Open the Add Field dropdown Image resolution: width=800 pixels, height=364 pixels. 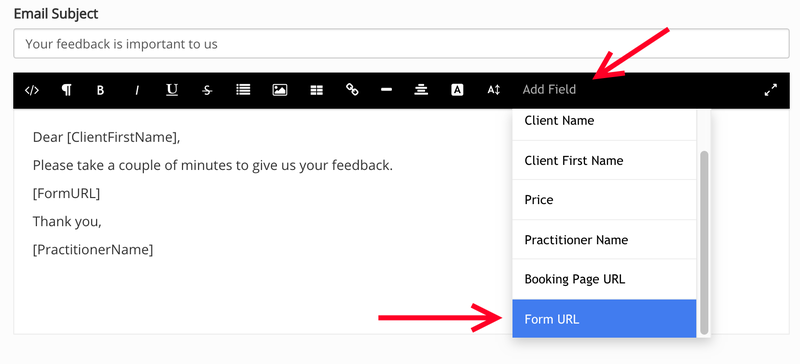click(549, 90)
